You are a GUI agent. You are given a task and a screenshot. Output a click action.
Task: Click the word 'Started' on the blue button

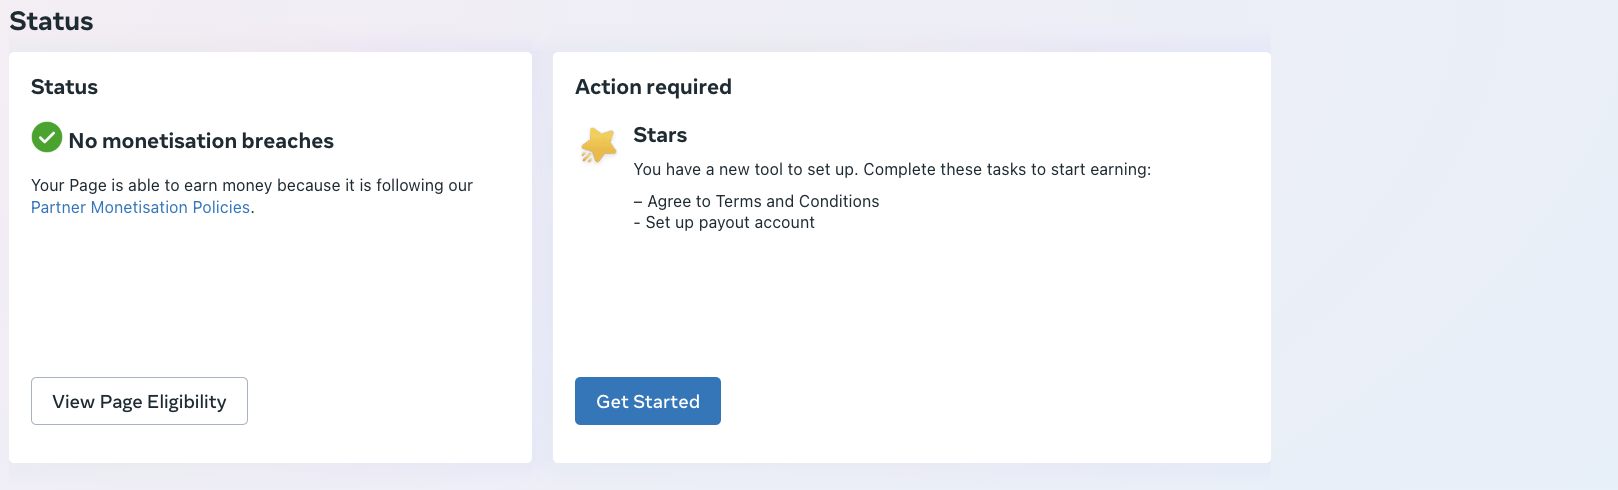669,401
